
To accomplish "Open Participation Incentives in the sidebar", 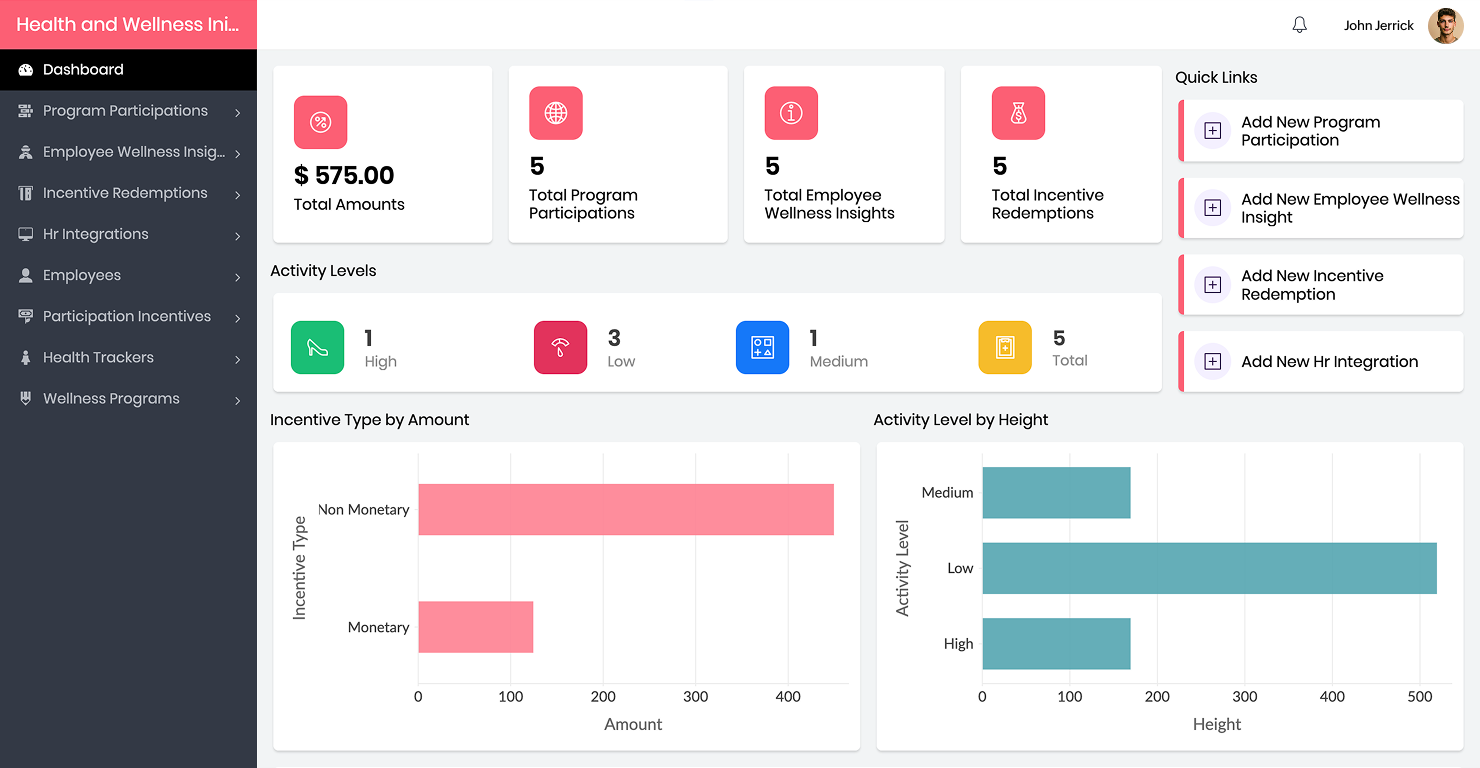I will pyautogui.click(x=127, y=316).
